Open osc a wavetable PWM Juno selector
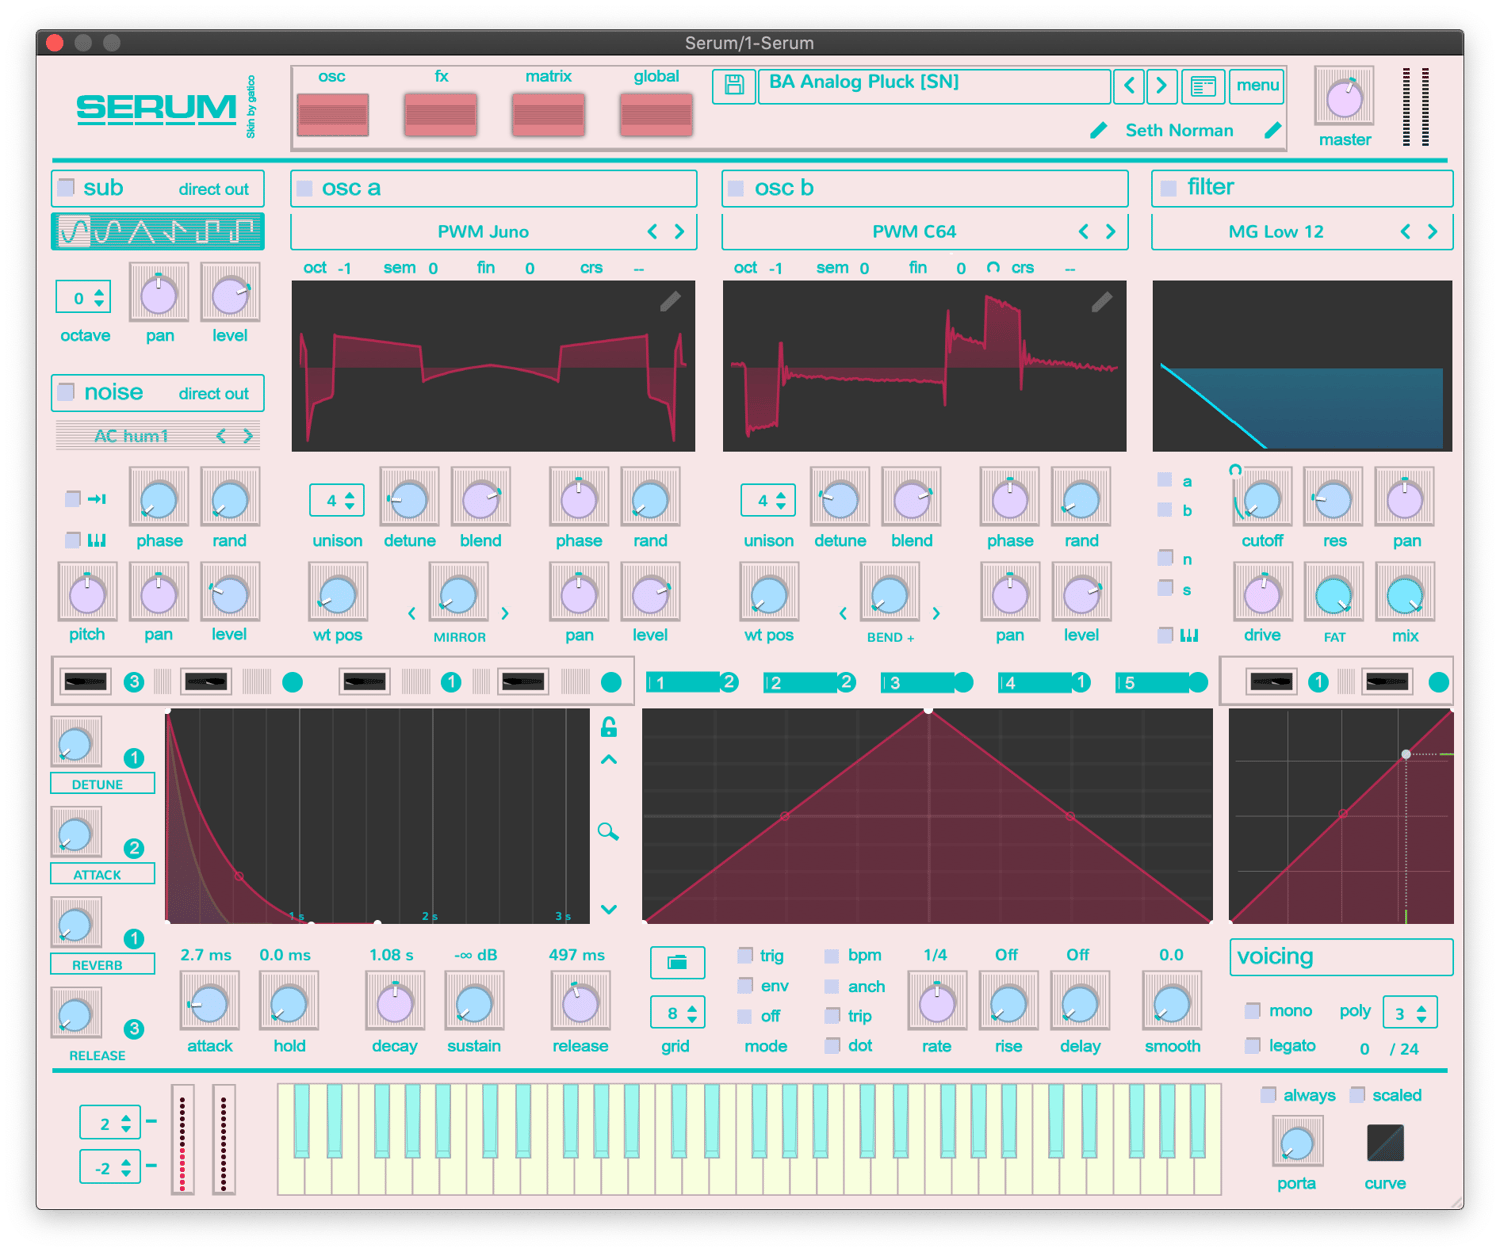Image resolution: width=1500 pixels, height=1252 pixels. click(x=483, y=232)
